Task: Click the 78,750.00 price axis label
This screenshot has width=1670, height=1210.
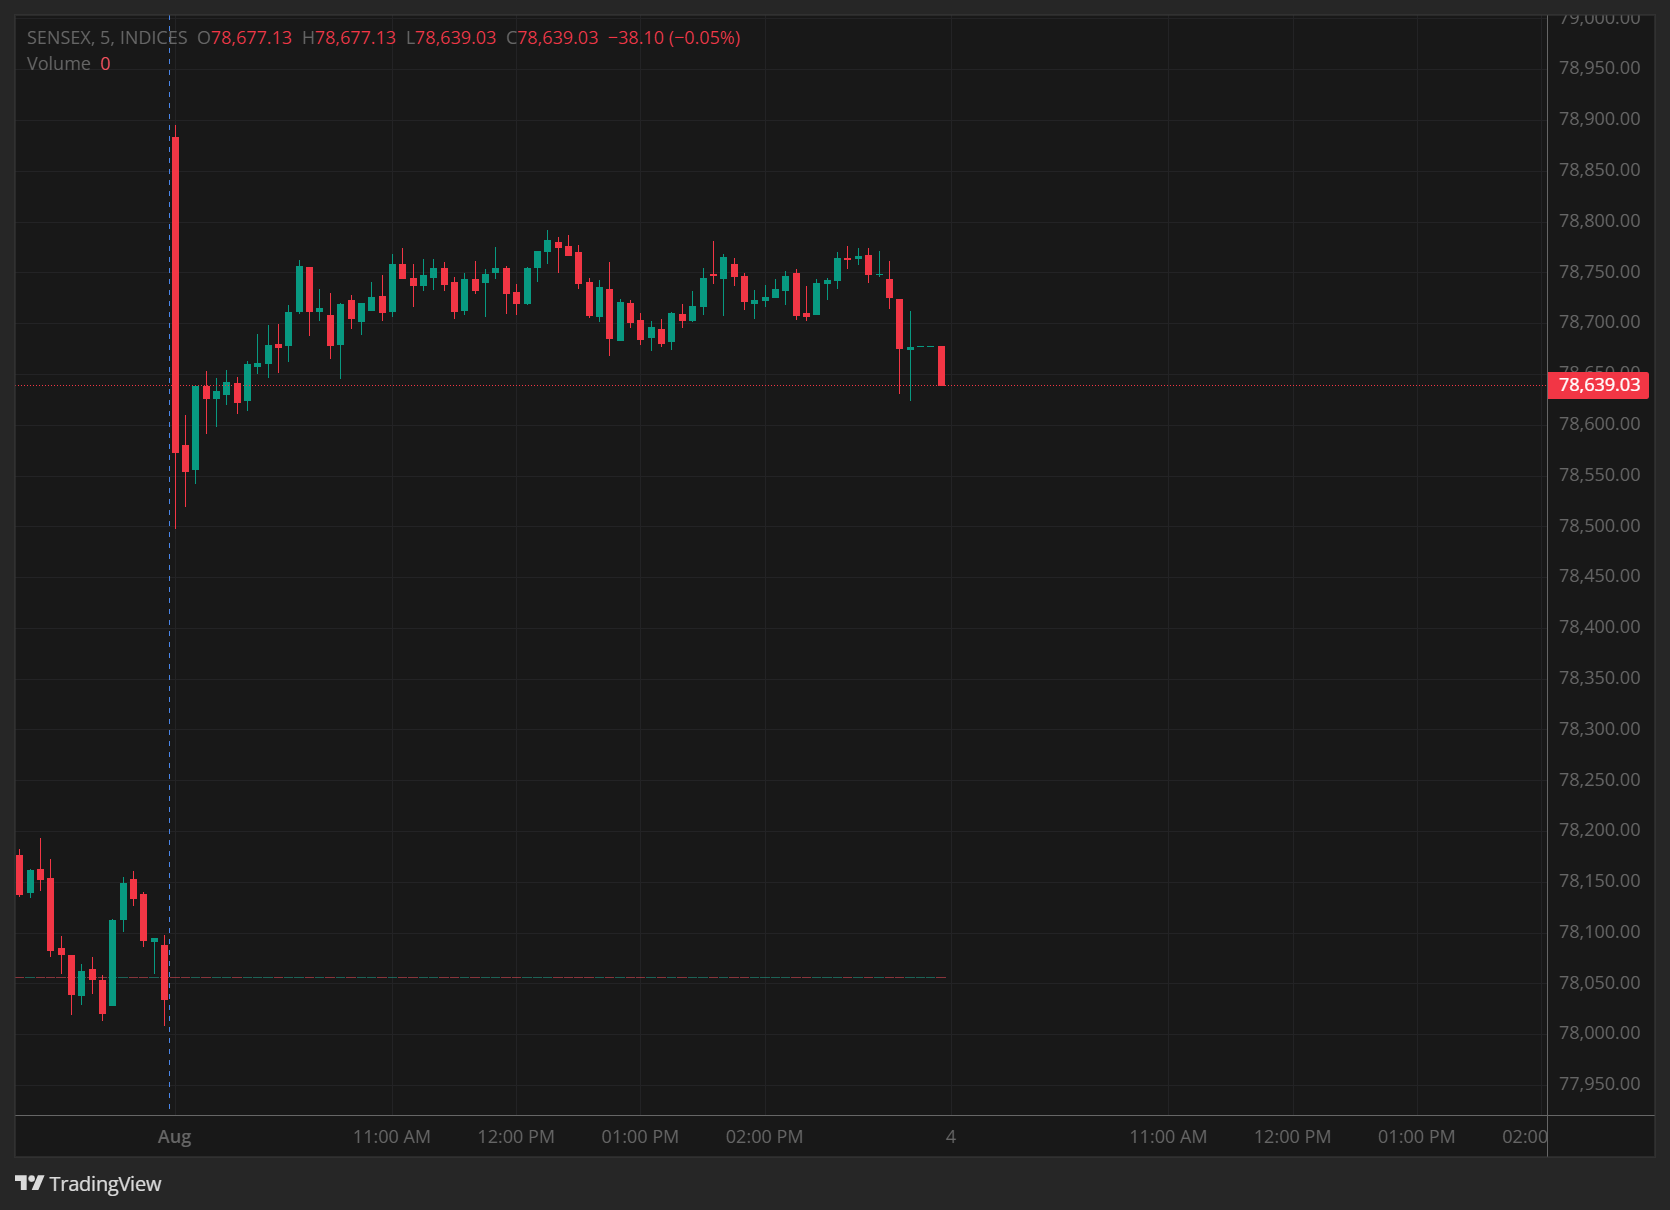Action: [x=1599, y=272]
